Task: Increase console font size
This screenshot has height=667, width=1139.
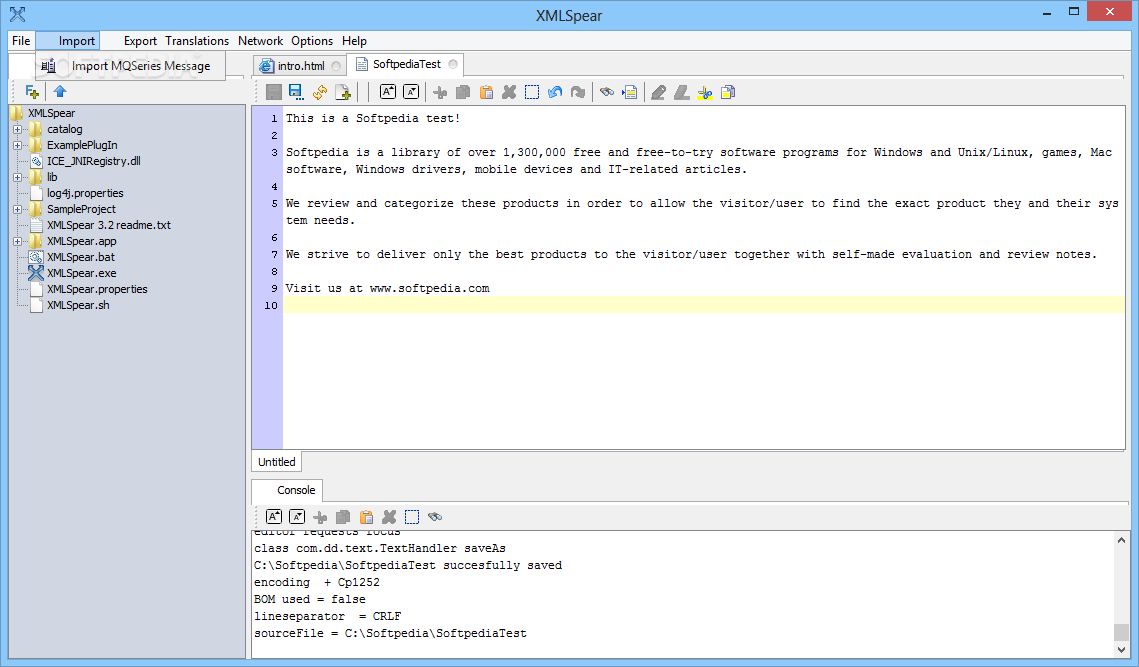Action: 274,517
